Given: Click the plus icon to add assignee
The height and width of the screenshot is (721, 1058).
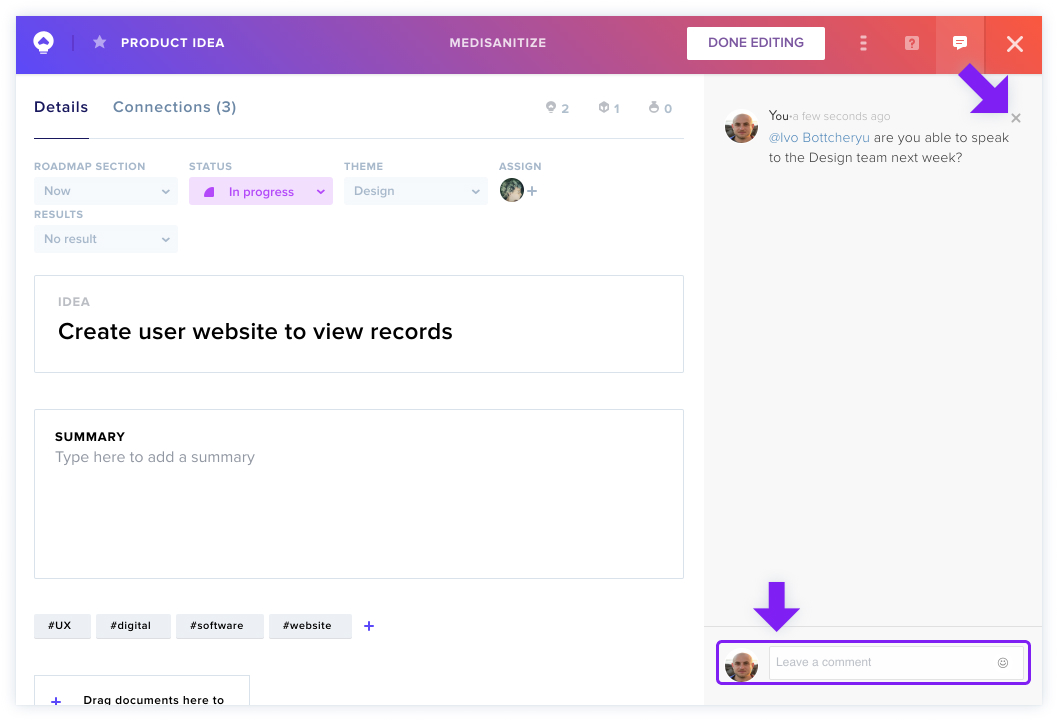Looking at the screenshot, I should pos(532,191).
